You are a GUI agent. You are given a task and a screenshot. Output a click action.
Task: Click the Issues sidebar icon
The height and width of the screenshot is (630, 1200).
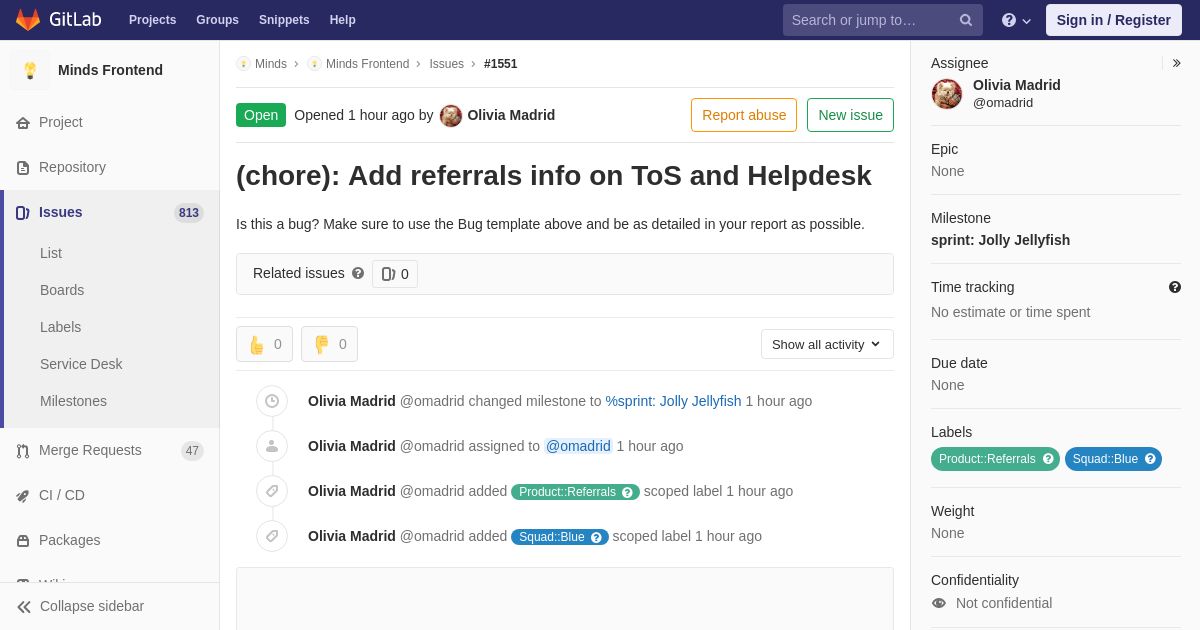pos(23,212)
